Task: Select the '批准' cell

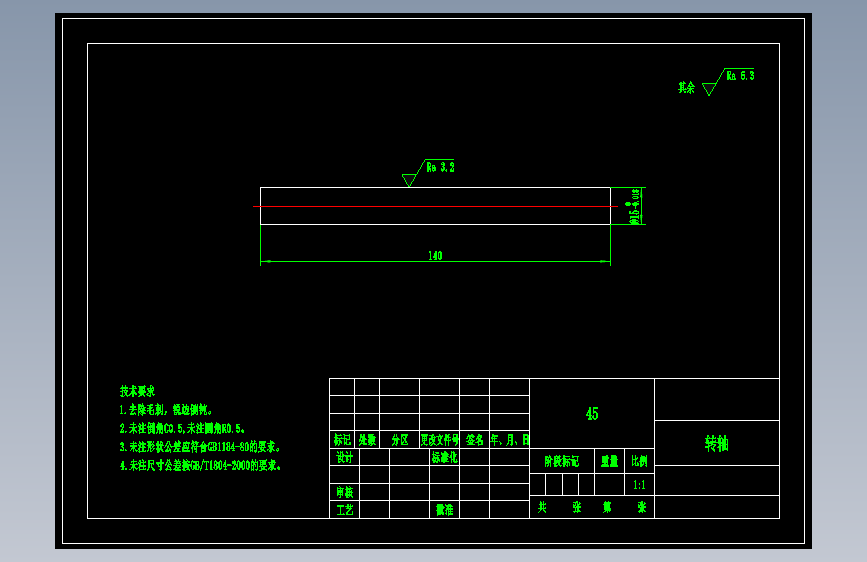Action: point(445,509)
